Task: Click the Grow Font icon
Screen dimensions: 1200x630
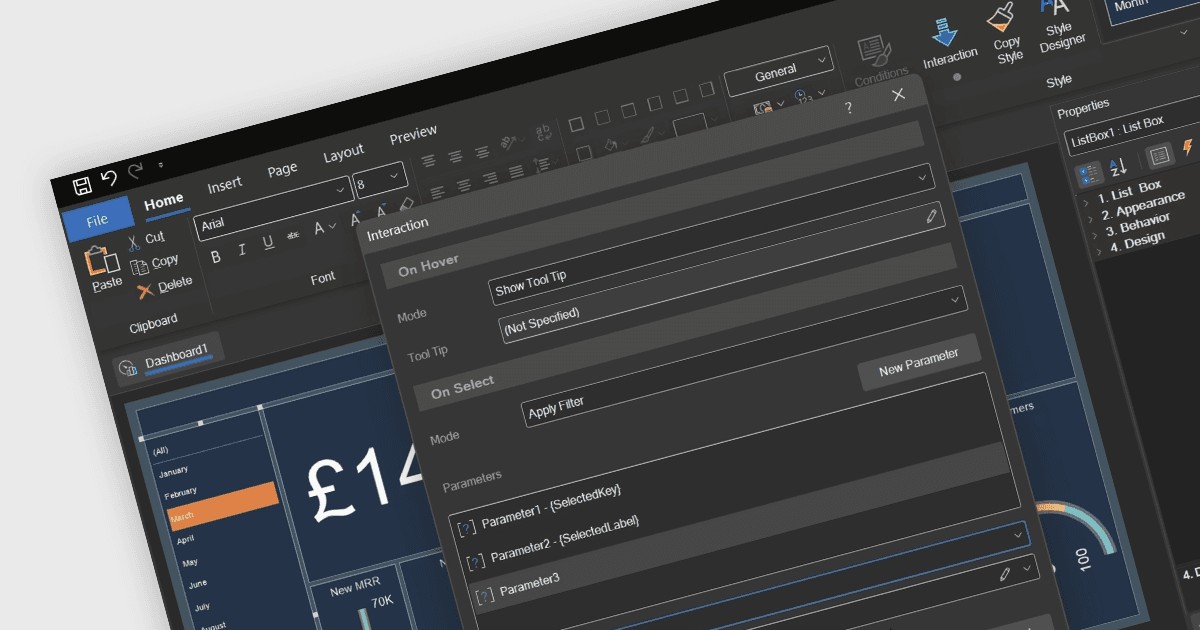Action: [x=356, y=219]
